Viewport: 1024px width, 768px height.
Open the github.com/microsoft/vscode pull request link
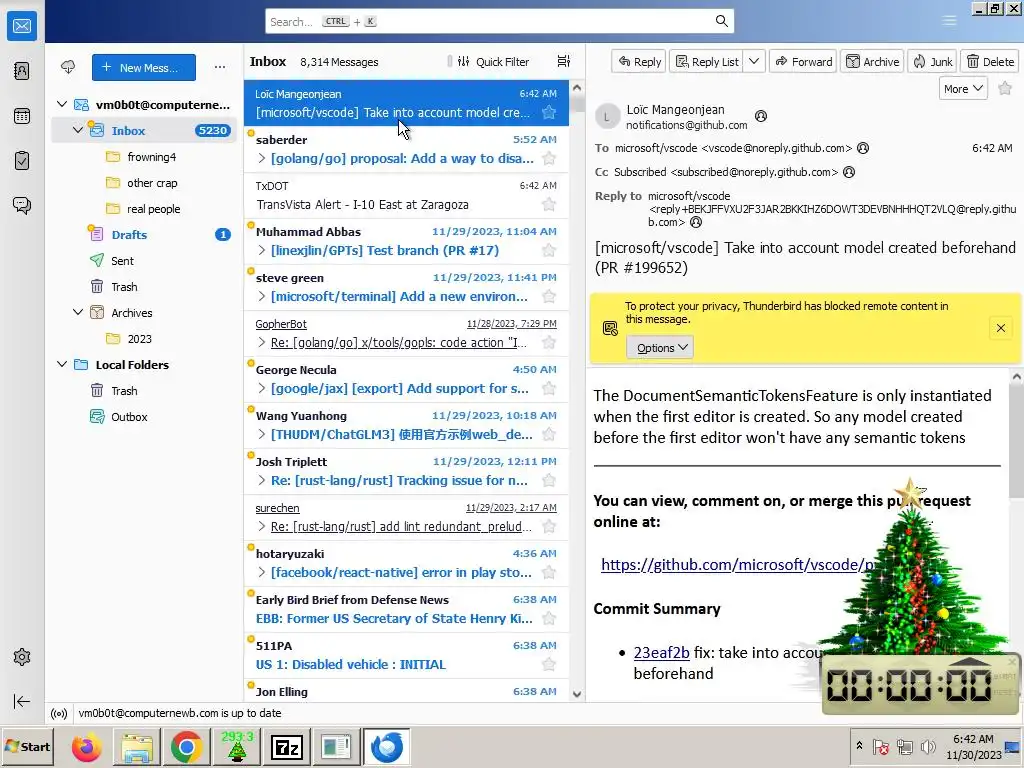click(737, 564)
